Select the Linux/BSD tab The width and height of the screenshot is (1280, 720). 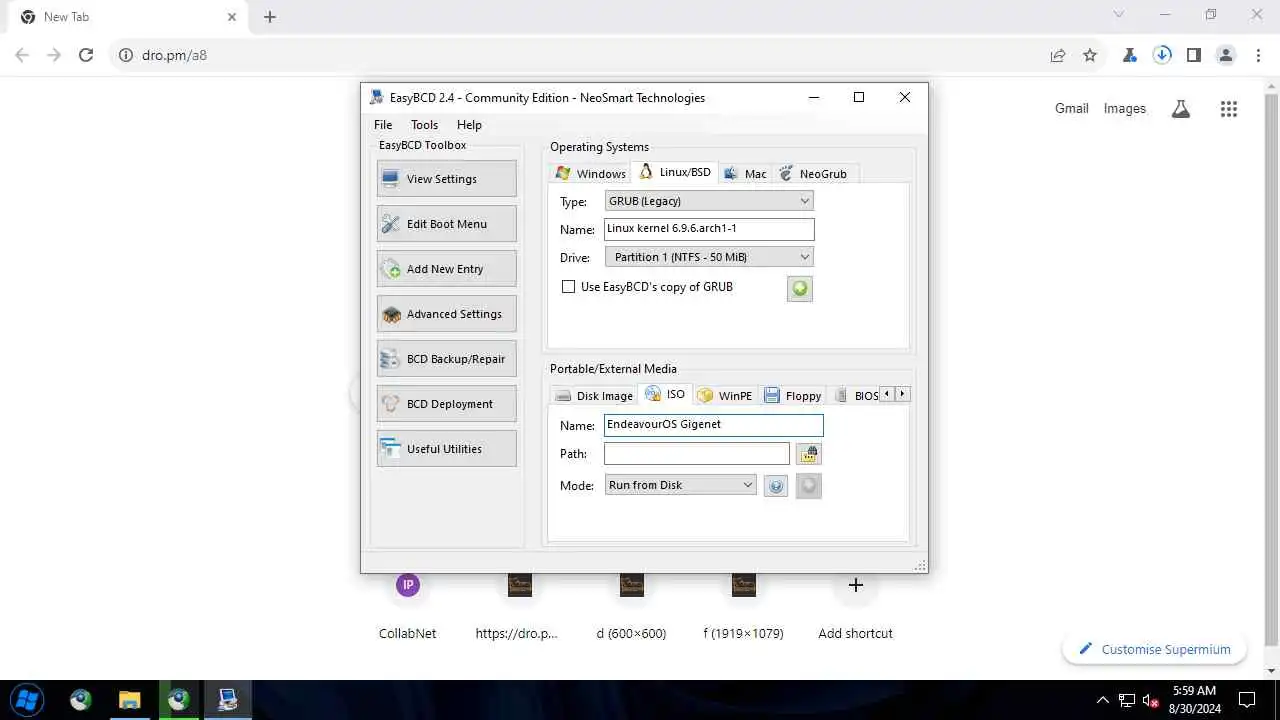point(676,172)
